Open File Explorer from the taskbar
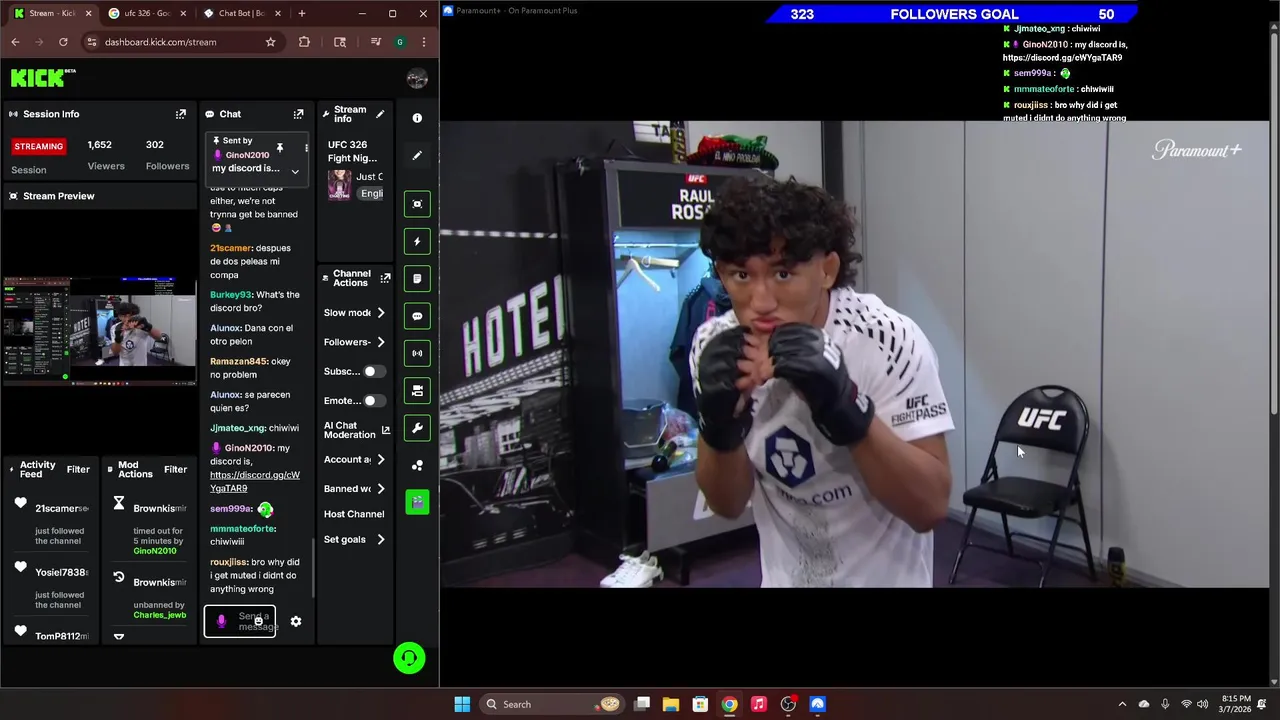1280x720 pixels. point(671,704)
